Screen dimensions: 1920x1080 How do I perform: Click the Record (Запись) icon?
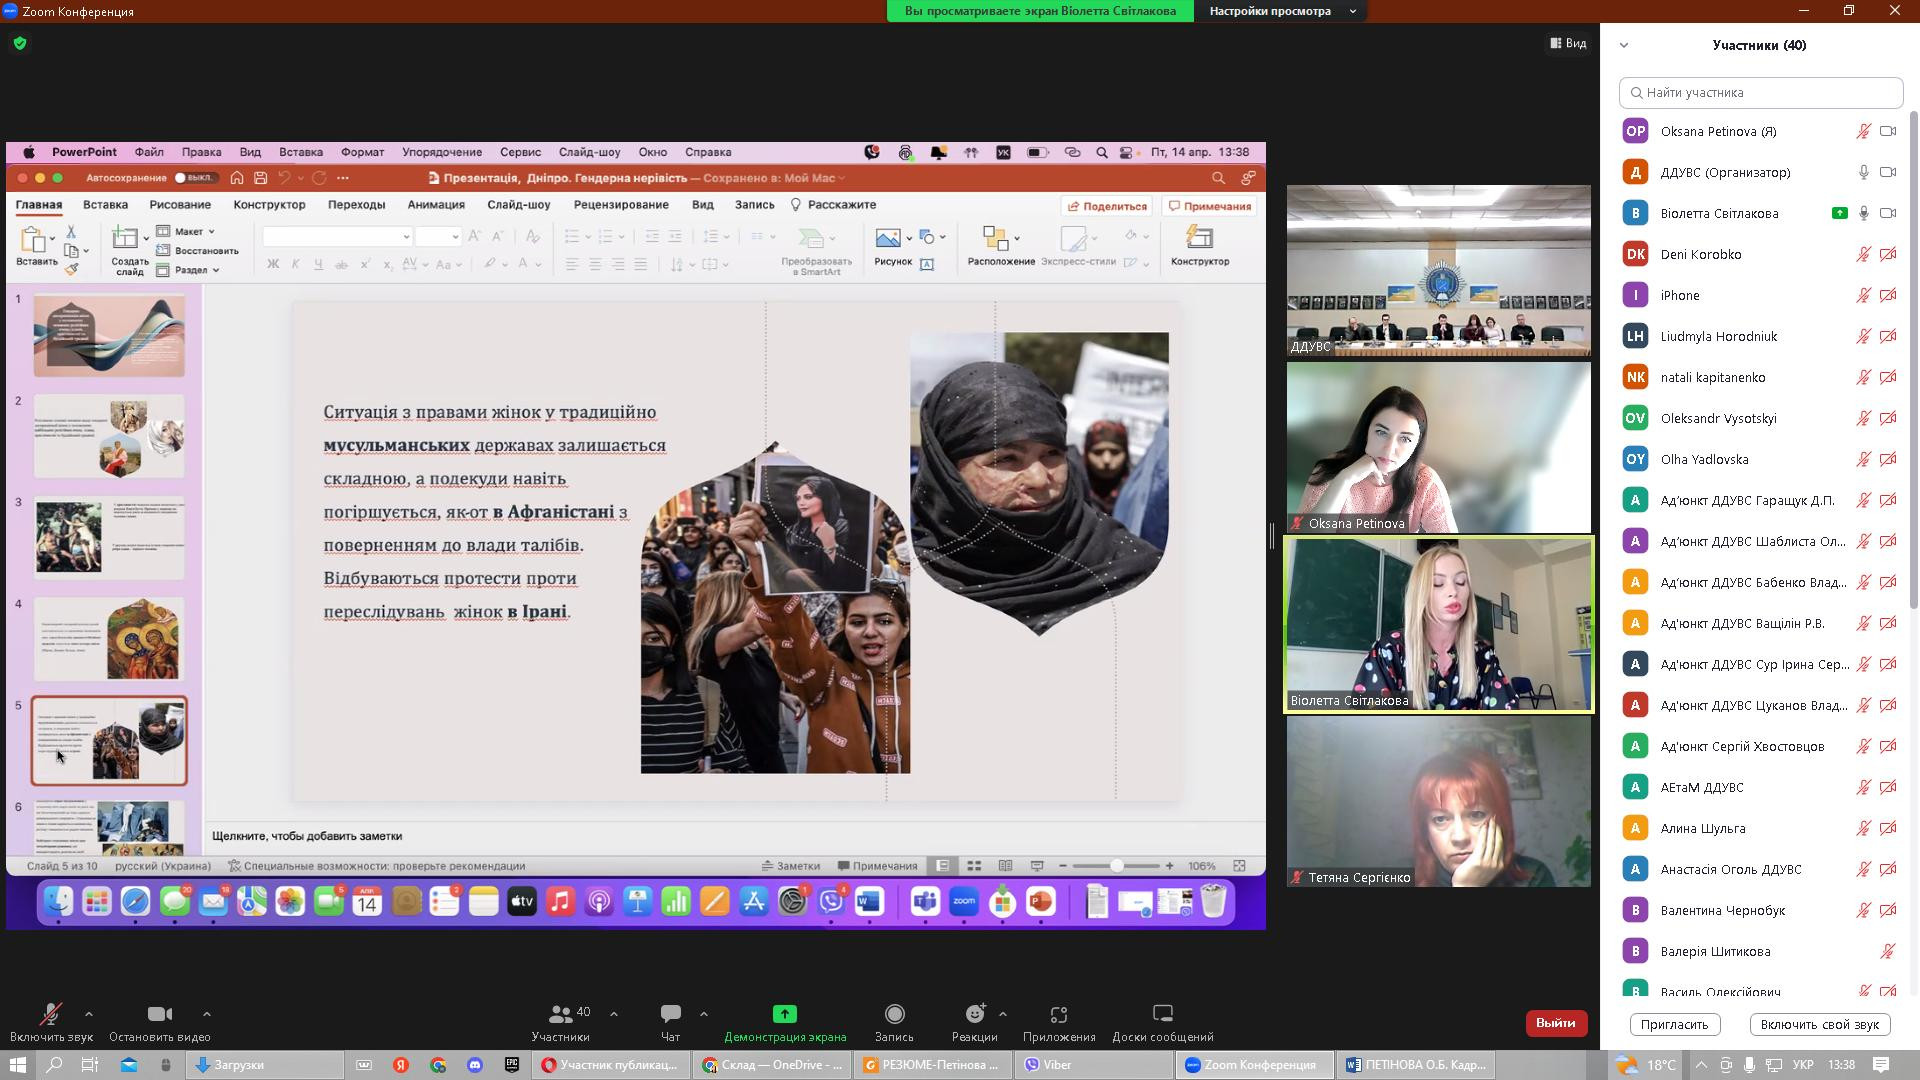[x=894, y=1014]
